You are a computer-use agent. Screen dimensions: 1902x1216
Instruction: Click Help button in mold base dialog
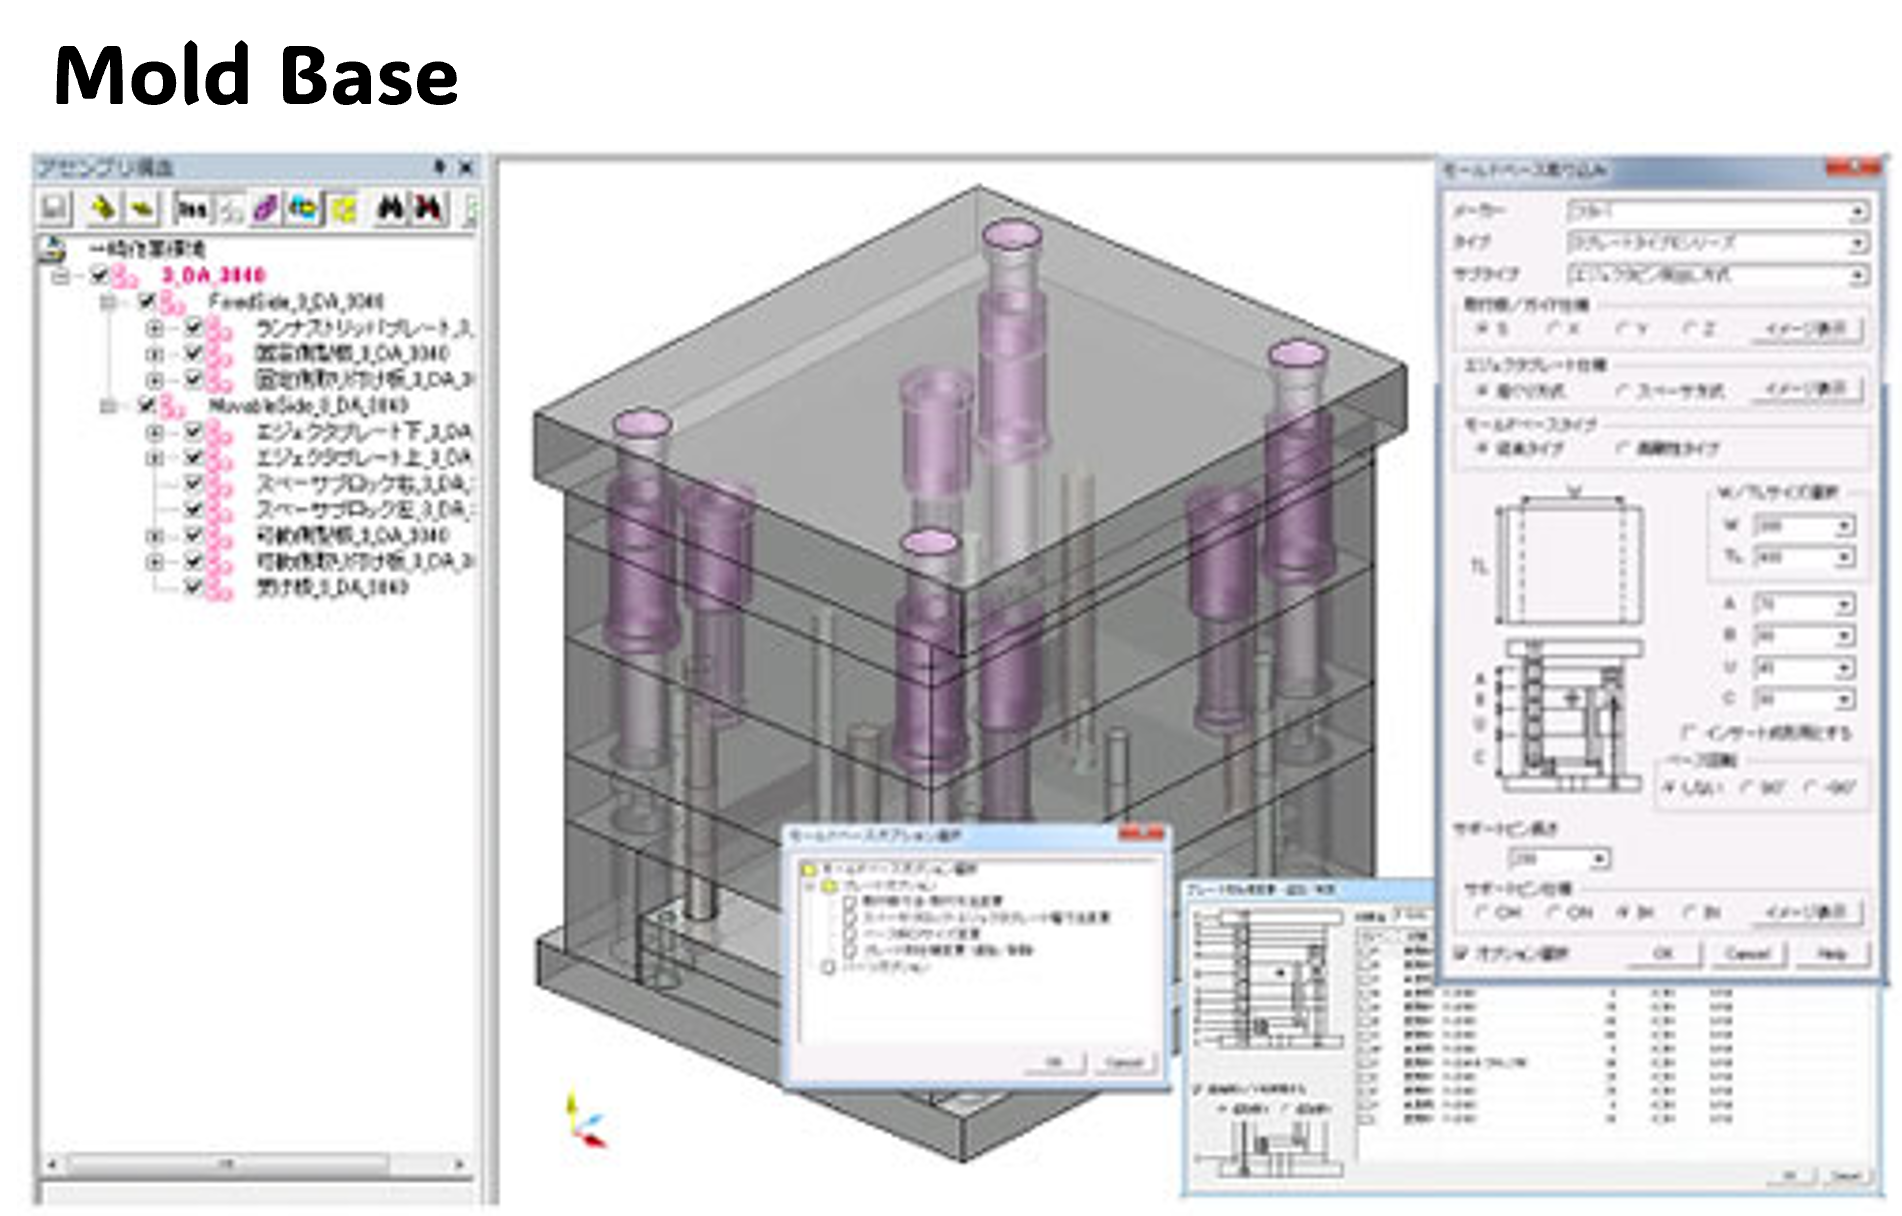pyautogui.click(x=1831, y=954)
